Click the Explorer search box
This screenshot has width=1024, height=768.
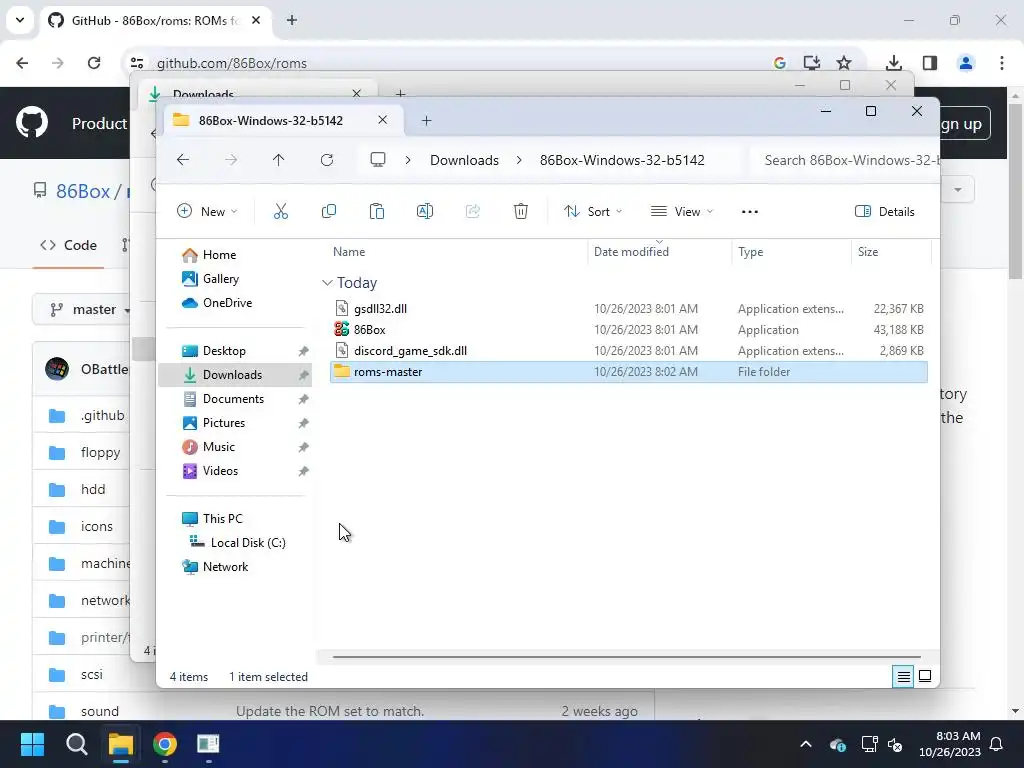click(846, 160)
